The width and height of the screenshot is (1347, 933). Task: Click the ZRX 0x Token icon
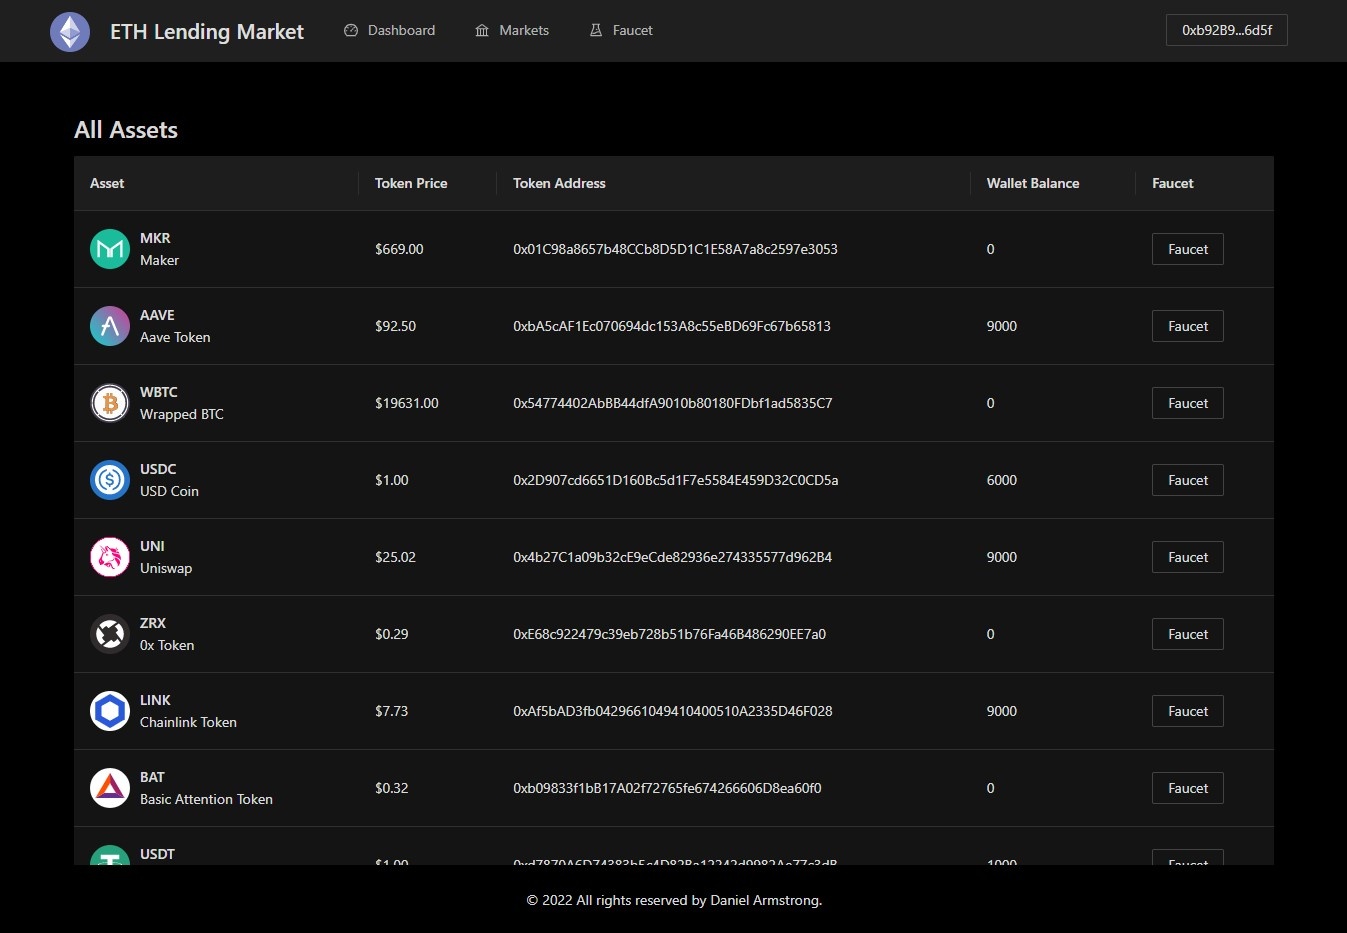(110, 634)
